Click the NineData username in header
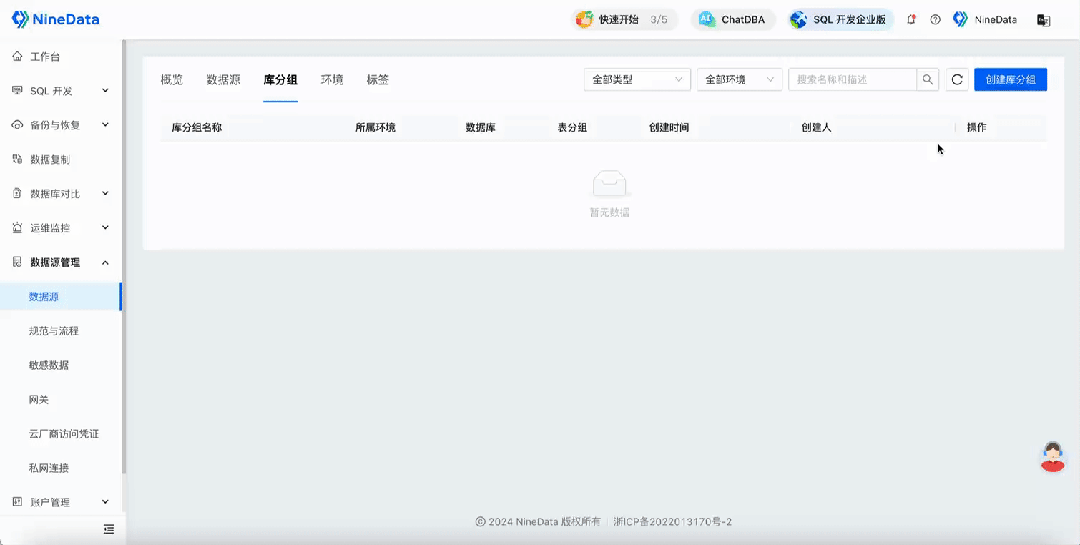The image size is (1080, 545). 995,19
